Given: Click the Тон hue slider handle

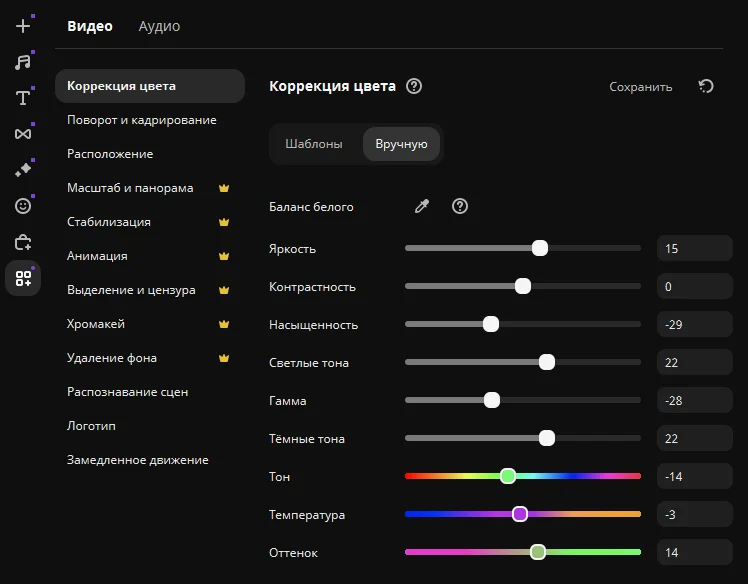Looking at the screenshot, I should pos(508,476).
